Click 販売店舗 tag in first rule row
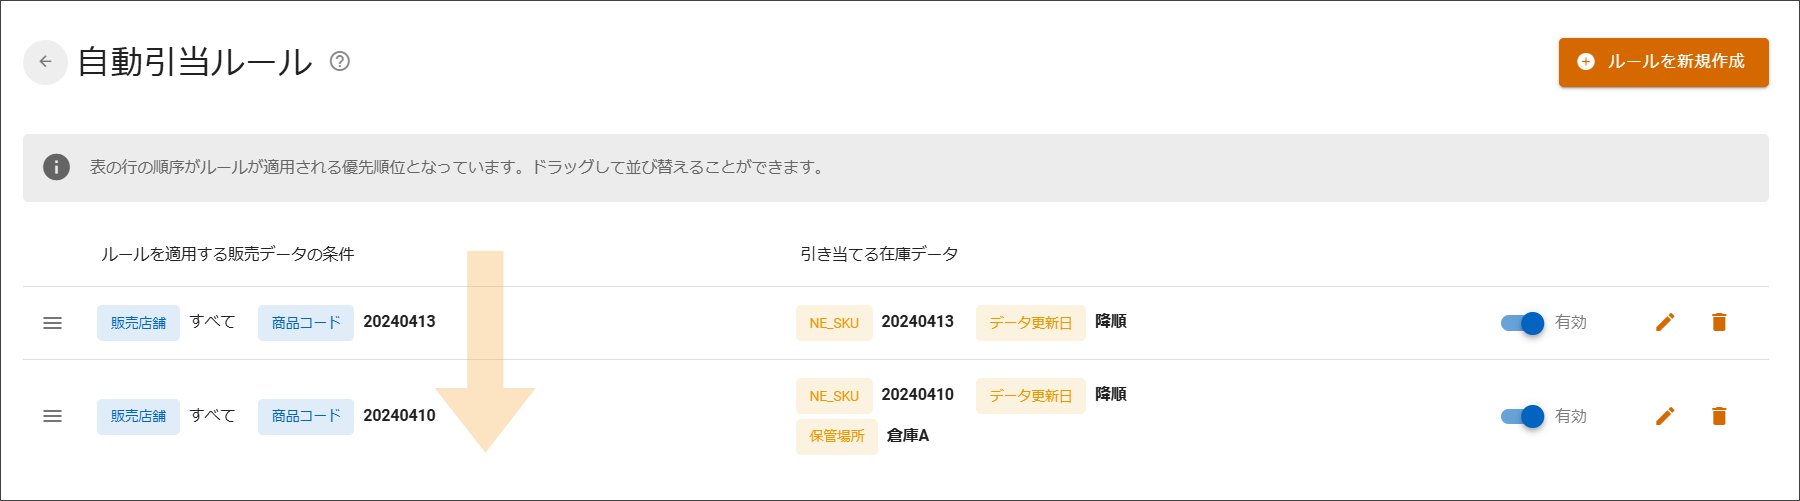The image size is (1800, 501). pos(138,323)
